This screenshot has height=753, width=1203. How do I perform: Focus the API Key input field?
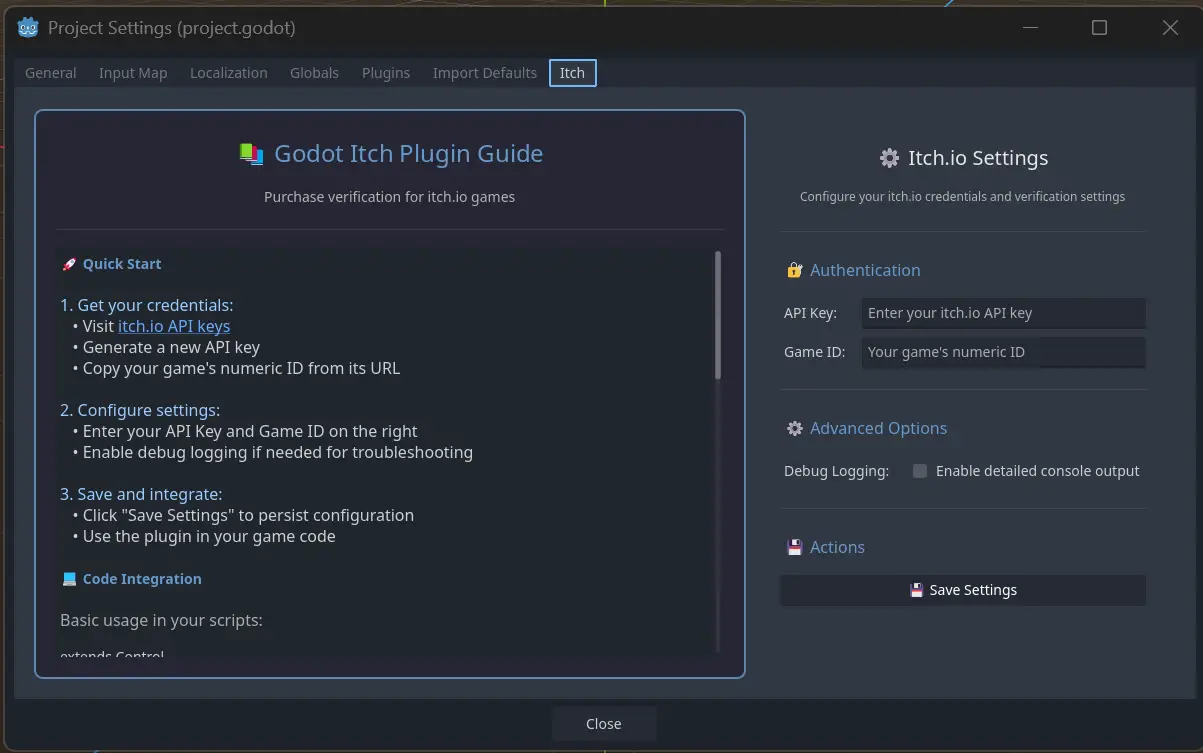point(1003,313)
